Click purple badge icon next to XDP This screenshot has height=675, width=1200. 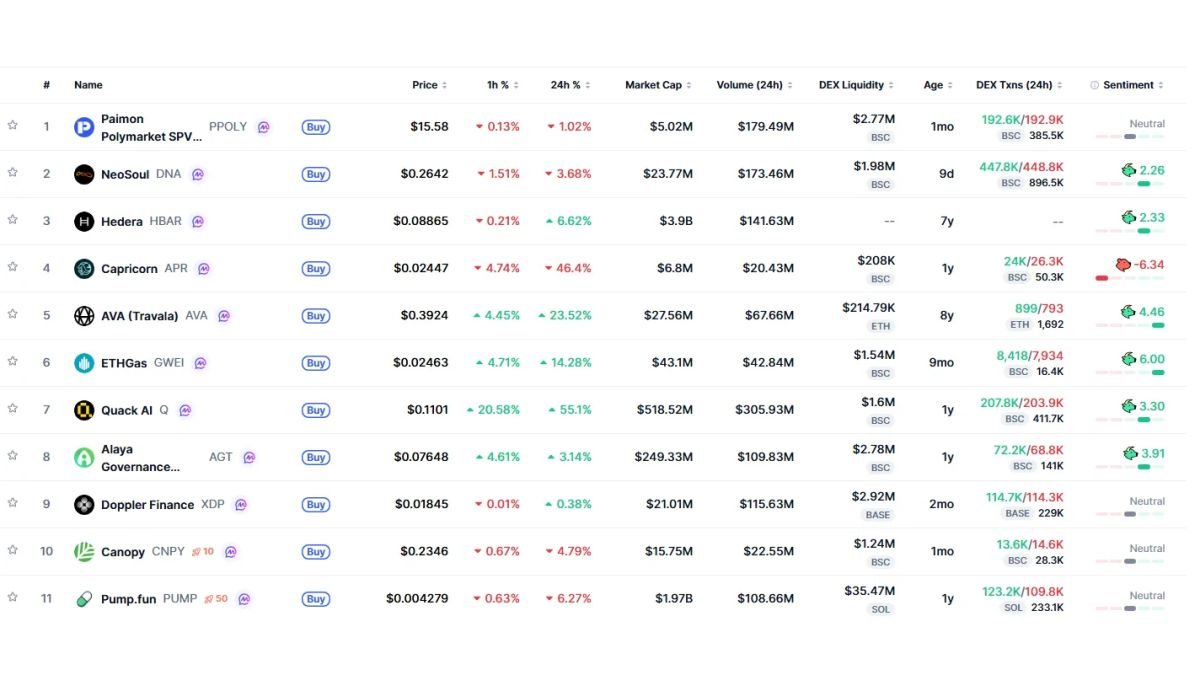[x=241, y=504]
